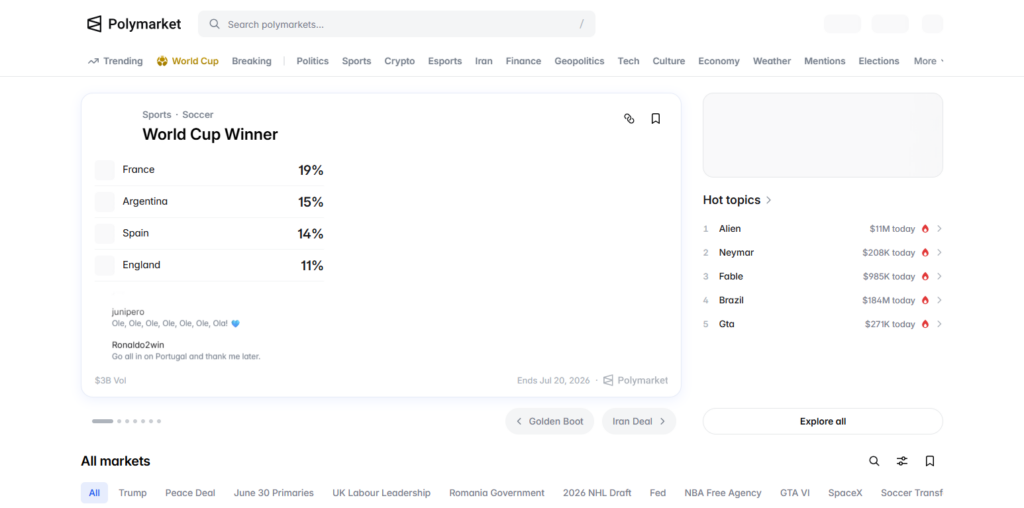Screen dimensions: 1024x508
Task: Switch to the Politics tab
Action: (312, 61)
